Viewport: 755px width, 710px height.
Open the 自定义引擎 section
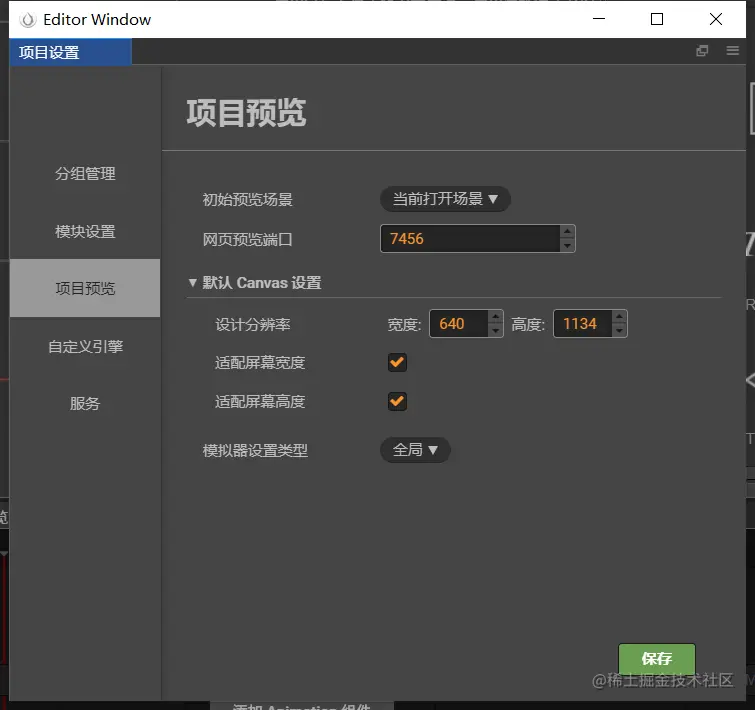[x=85, y=346]
